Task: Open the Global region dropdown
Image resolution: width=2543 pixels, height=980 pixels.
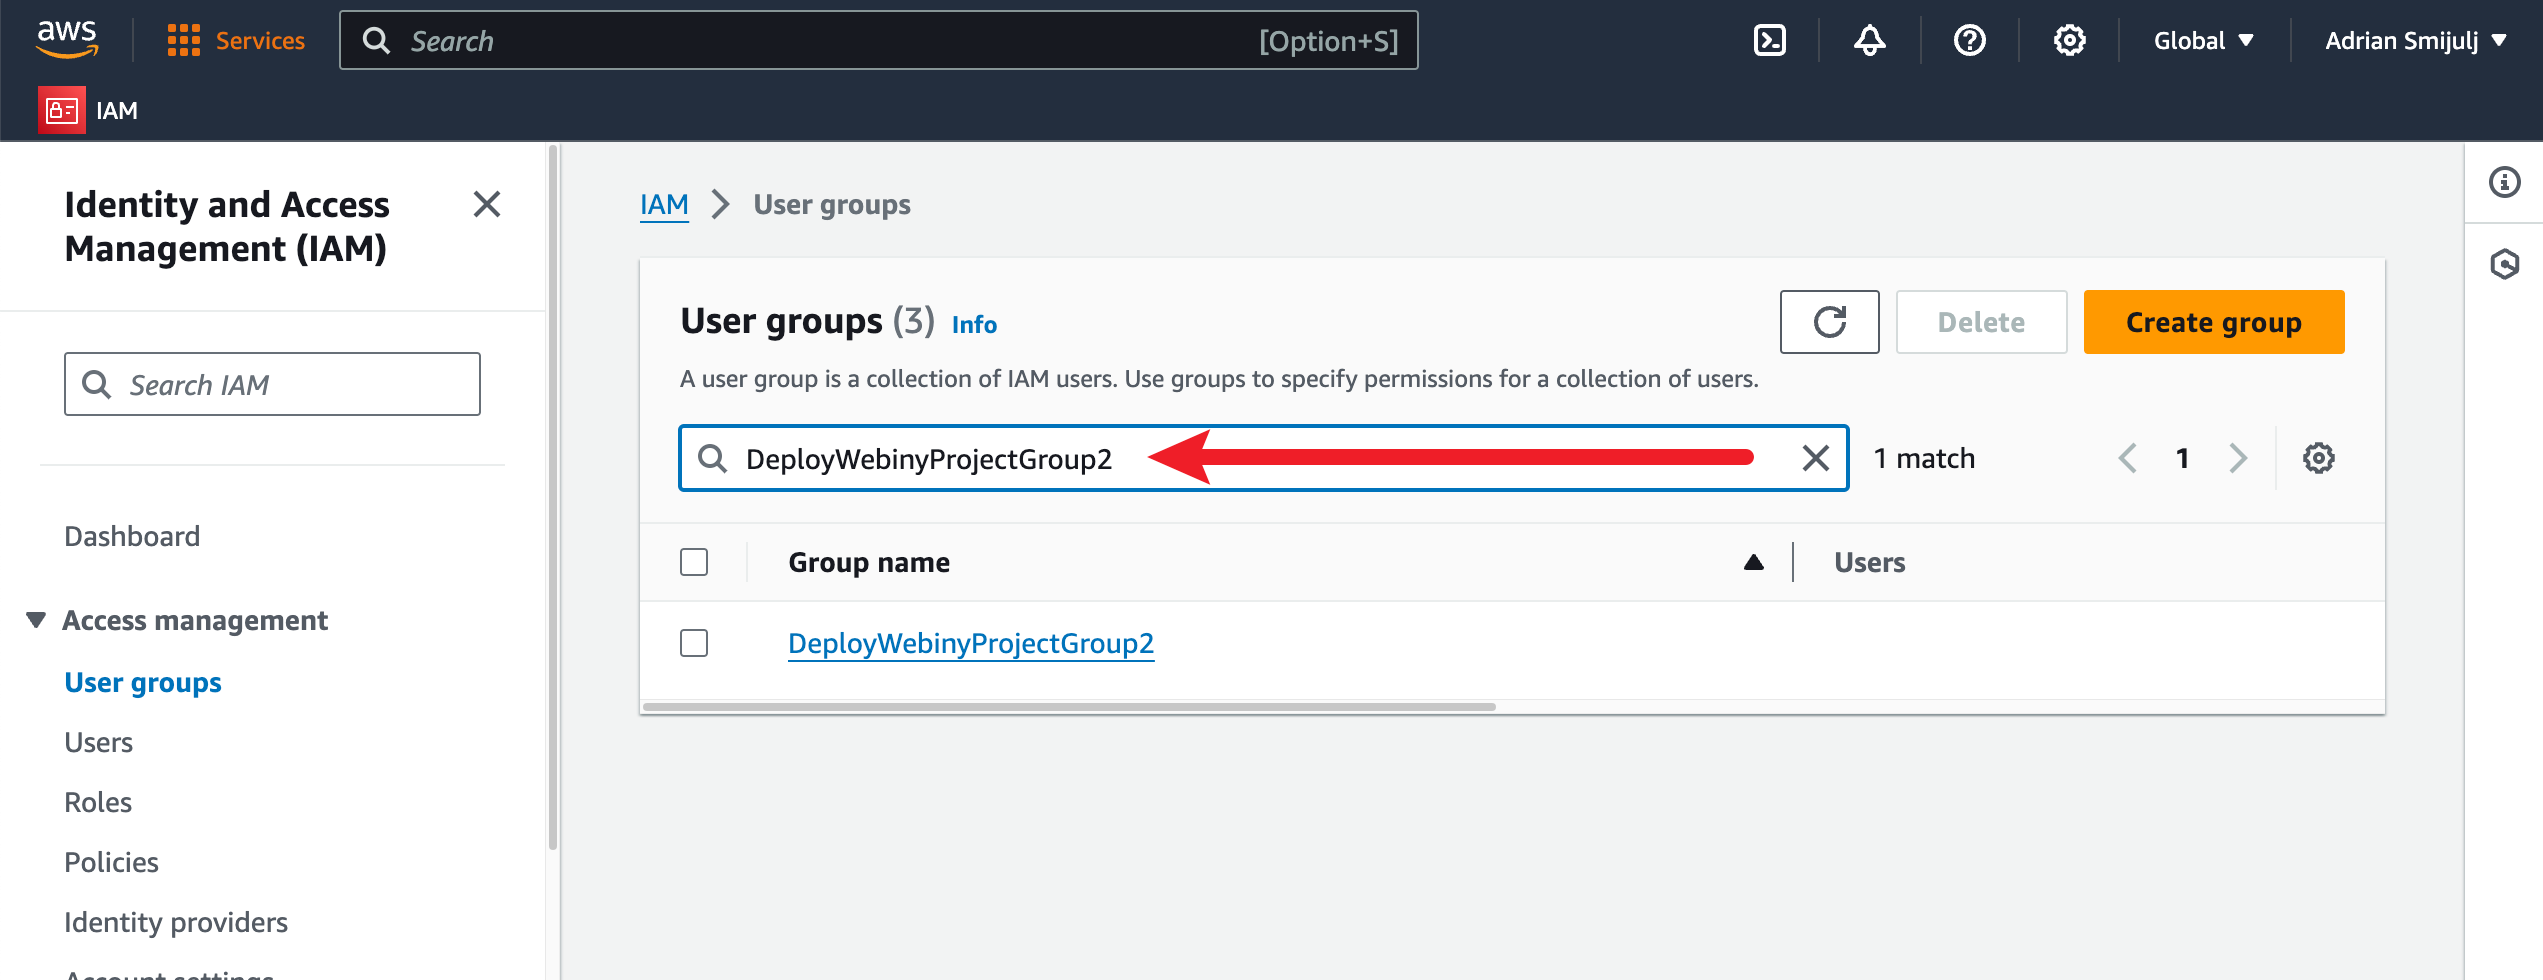Action: 2203,40
